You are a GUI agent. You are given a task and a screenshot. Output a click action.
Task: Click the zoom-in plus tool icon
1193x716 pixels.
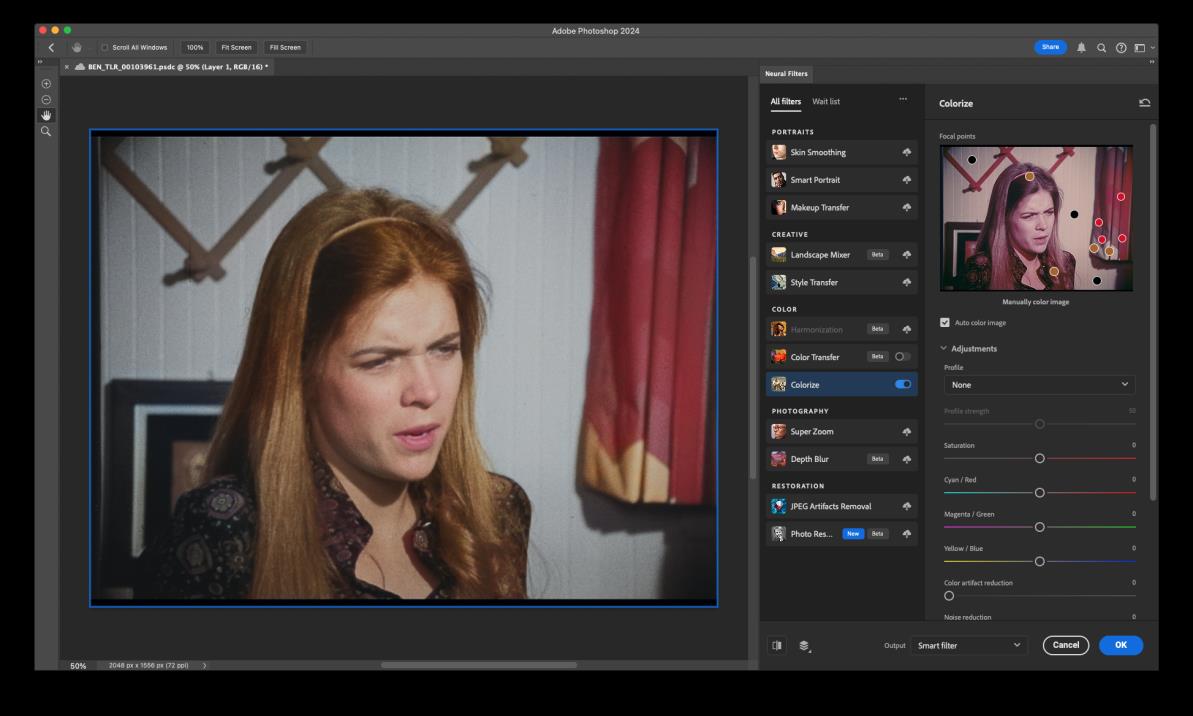pos(46,84)
